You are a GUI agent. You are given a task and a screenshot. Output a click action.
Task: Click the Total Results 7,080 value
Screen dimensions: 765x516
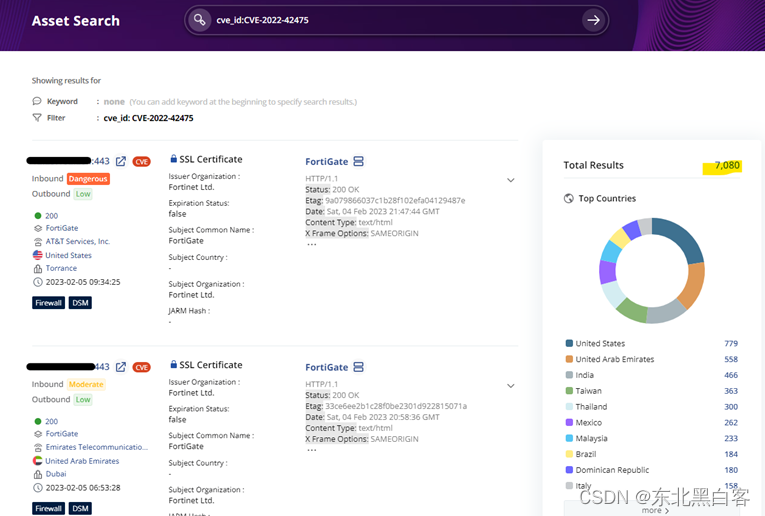point(727,165)
